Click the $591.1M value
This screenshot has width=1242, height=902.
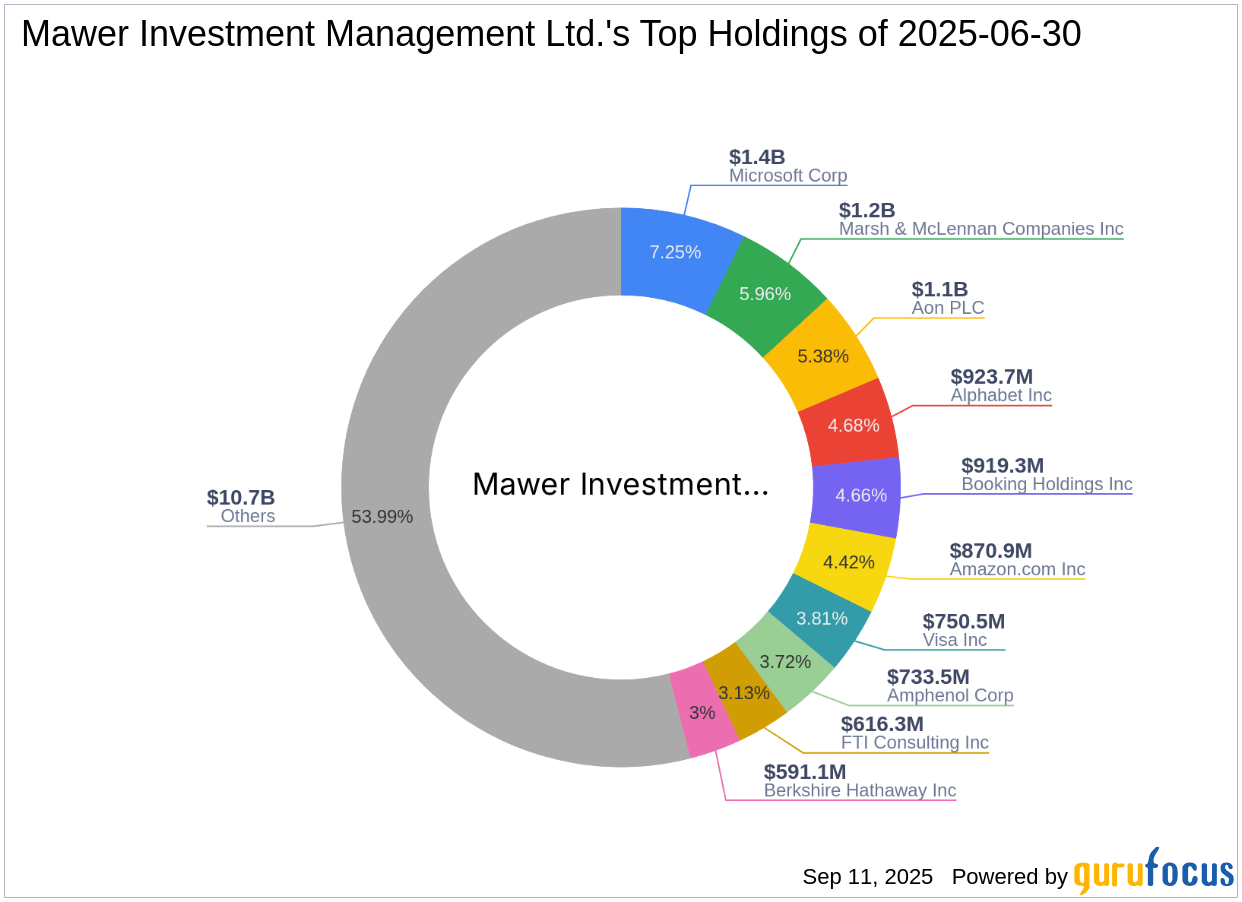click(805, 771)
